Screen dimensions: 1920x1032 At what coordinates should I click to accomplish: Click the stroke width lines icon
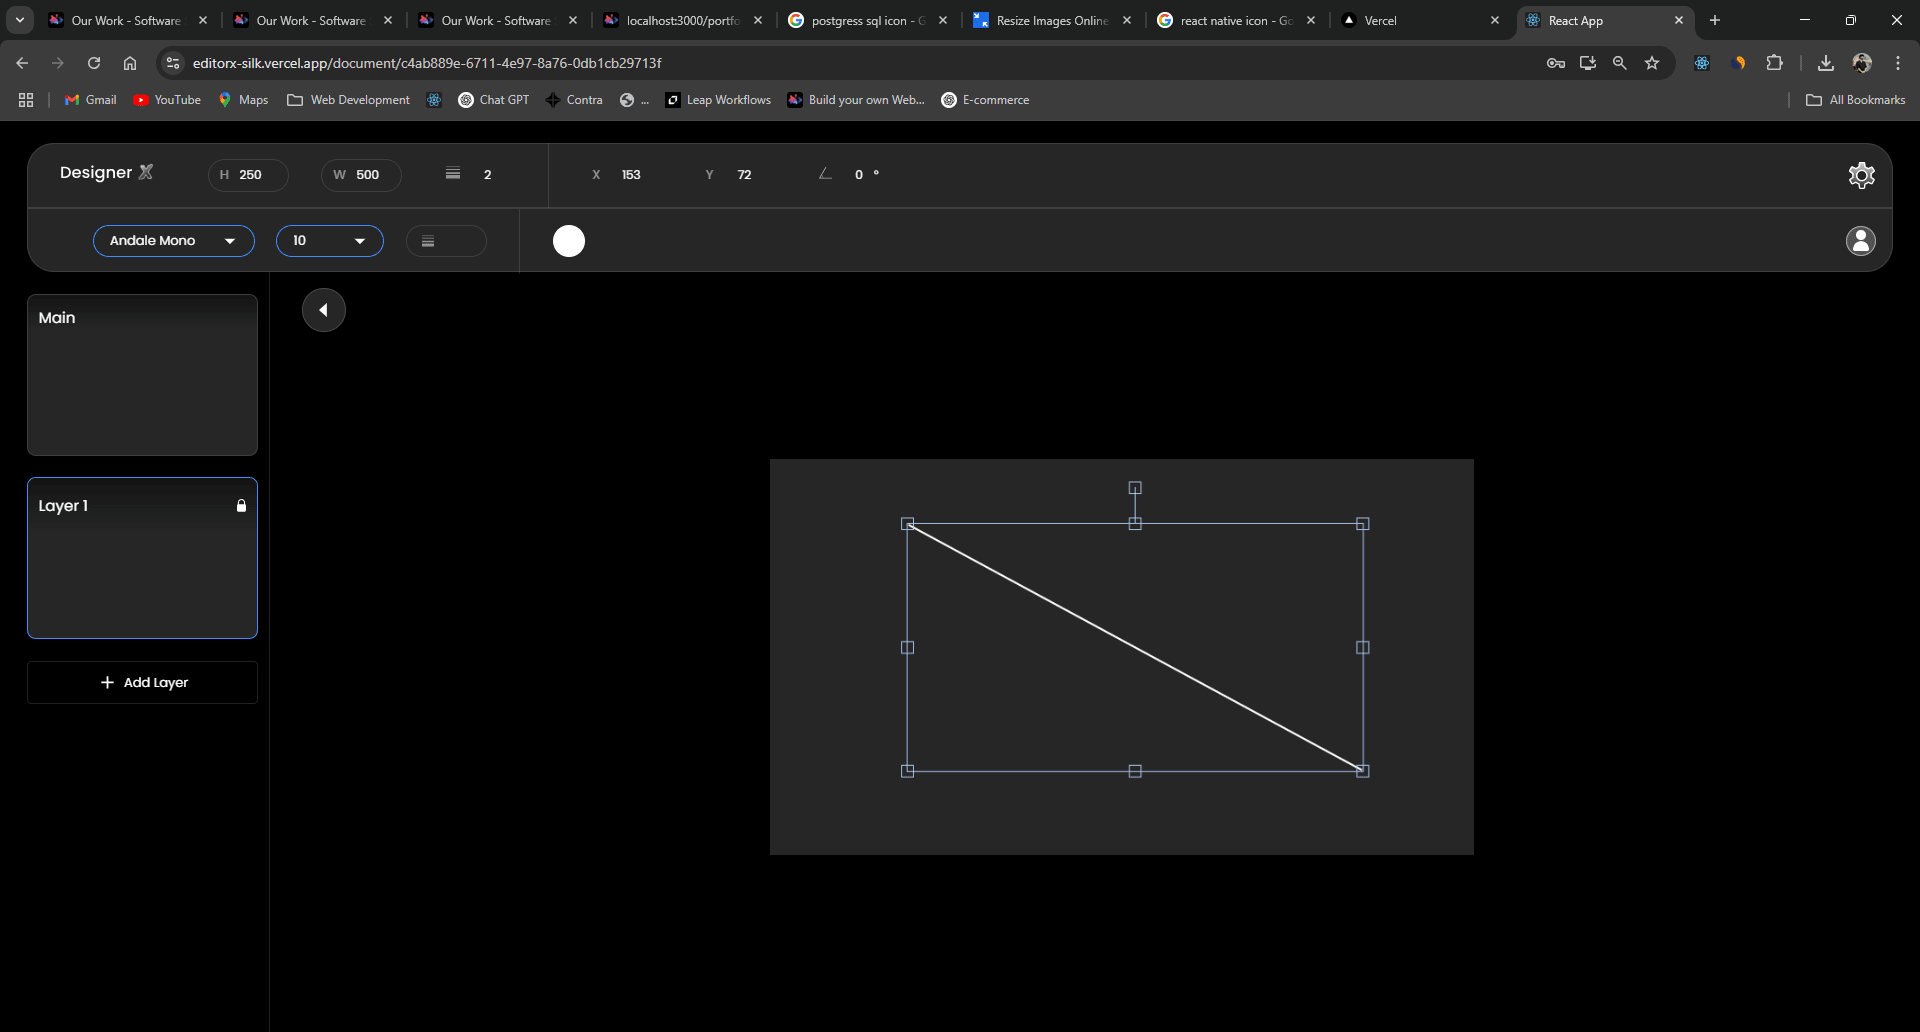(x=453, y=174)
